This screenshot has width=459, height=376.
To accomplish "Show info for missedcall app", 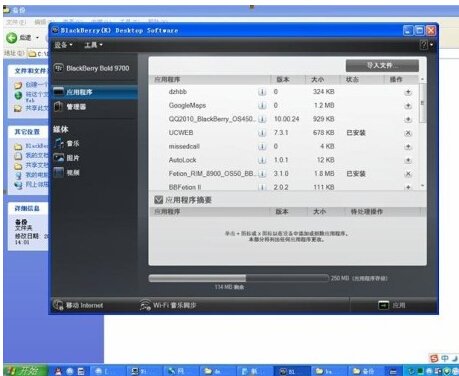I will tap(262, 147).
